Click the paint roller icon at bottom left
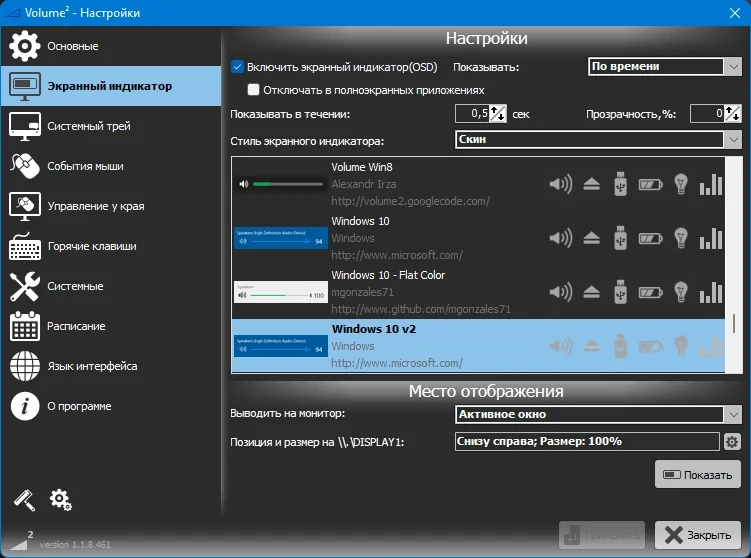This screenshot has width=751, height=558. [24, 500]
